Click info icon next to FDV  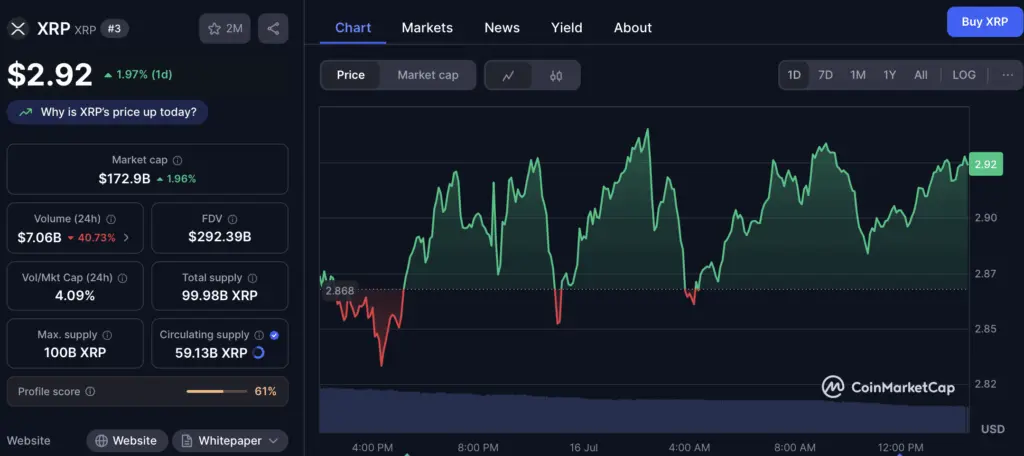click(232, 220)
